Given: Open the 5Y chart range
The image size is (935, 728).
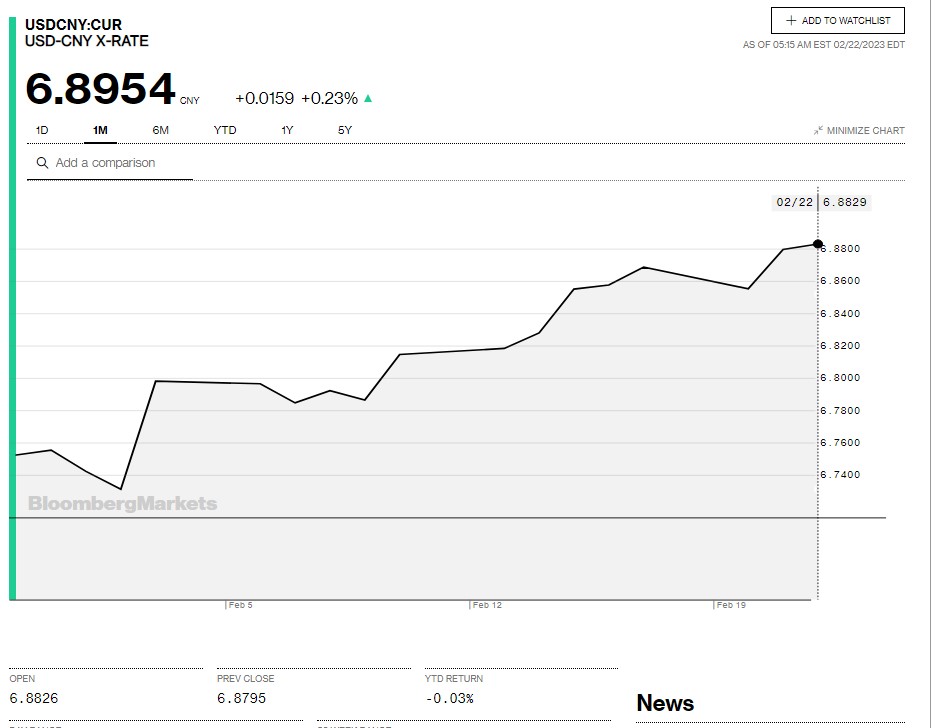Looking at the screenshot, I should [345, 130].
